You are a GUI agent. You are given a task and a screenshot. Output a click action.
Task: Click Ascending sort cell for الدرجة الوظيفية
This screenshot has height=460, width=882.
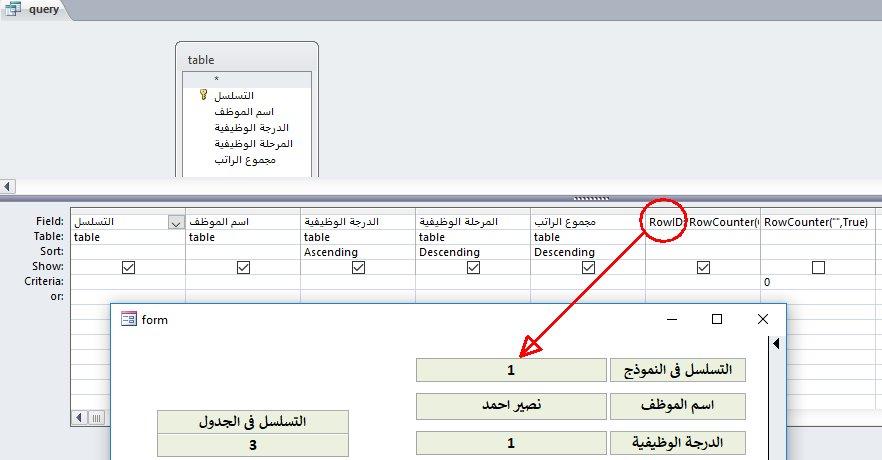pos(358,252)
